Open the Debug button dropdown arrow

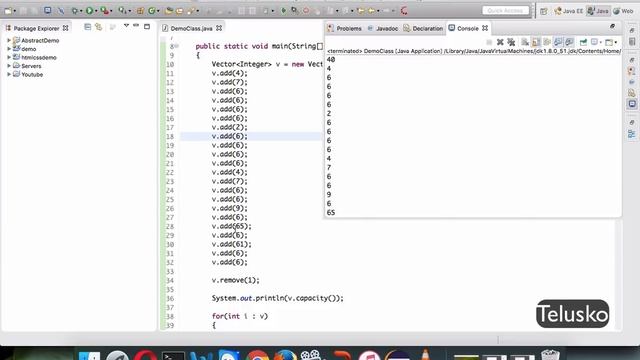pos(81,11)
